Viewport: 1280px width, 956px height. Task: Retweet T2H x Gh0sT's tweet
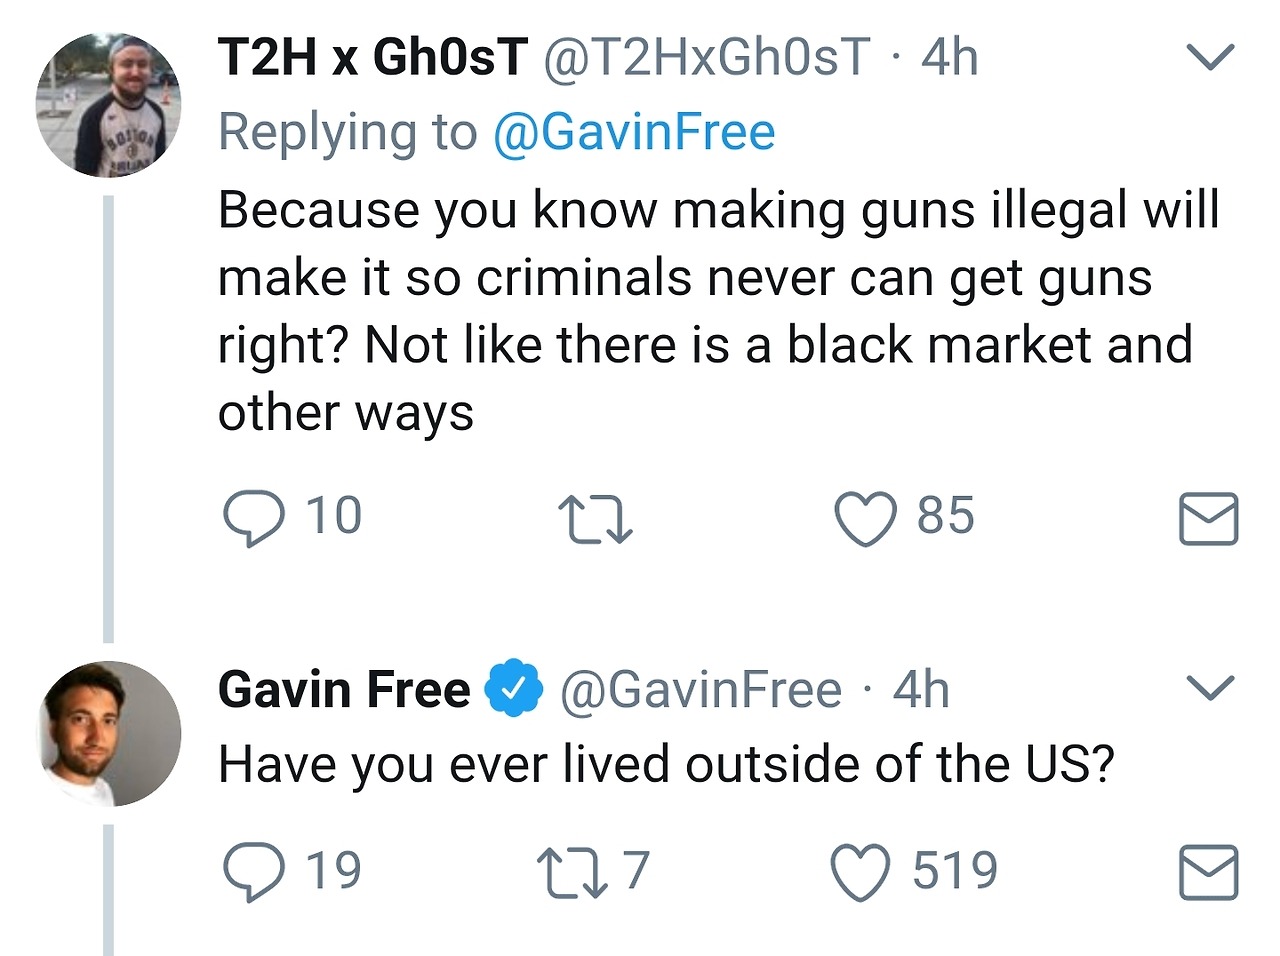pyautogui.click(x=594, y=519)
